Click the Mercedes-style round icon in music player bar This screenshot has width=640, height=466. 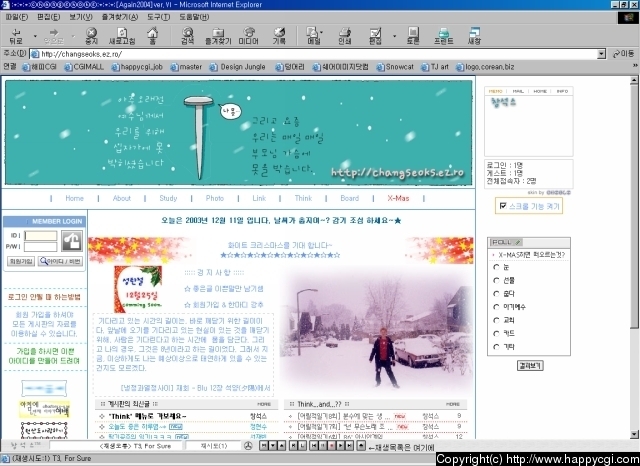pos(248,446)
